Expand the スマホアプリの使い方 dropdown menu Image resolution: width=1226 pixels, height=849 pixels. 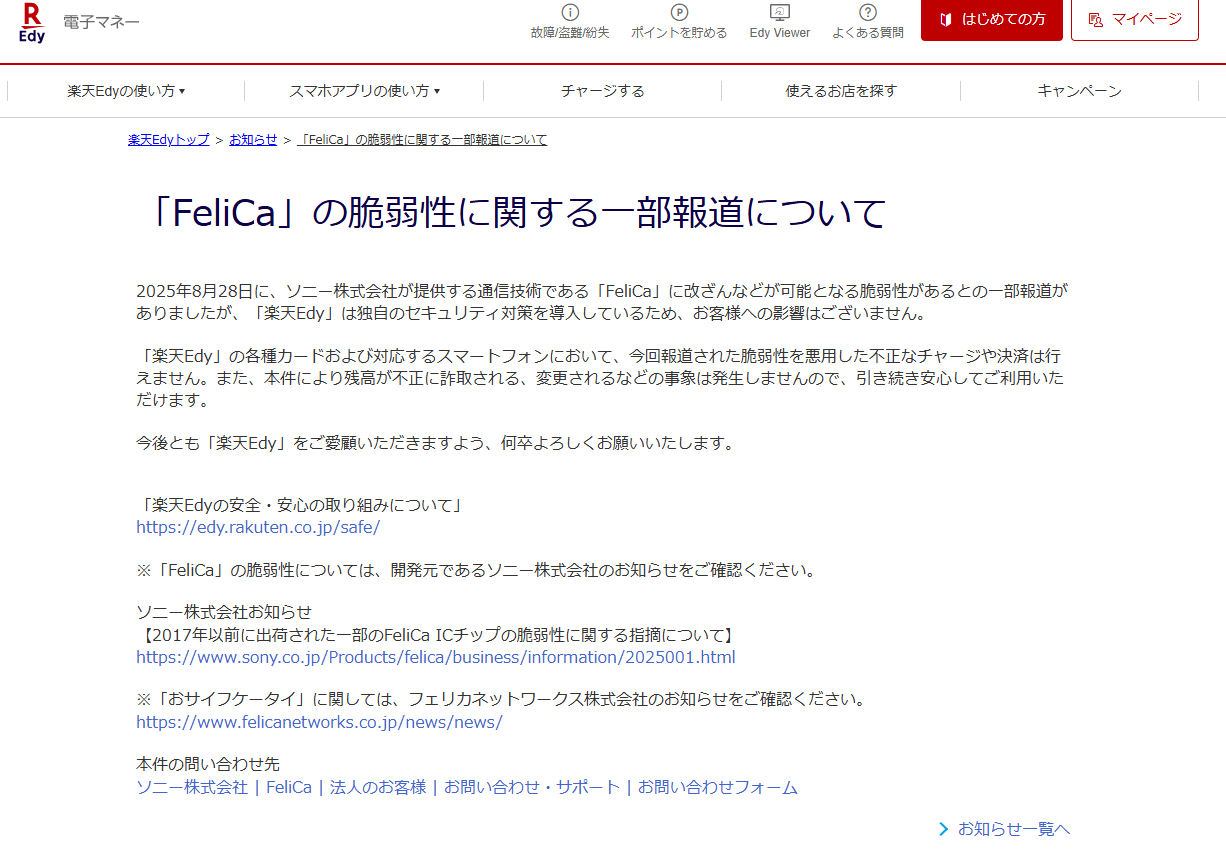click(x=364, y=91)
